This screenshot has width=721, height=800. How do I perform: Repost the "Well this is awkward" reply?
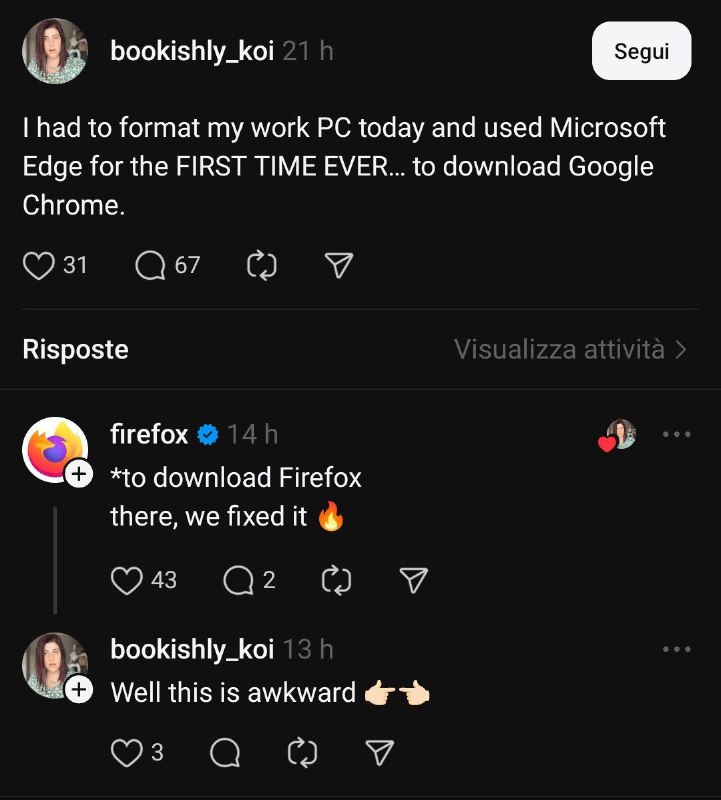coord(301,753)
